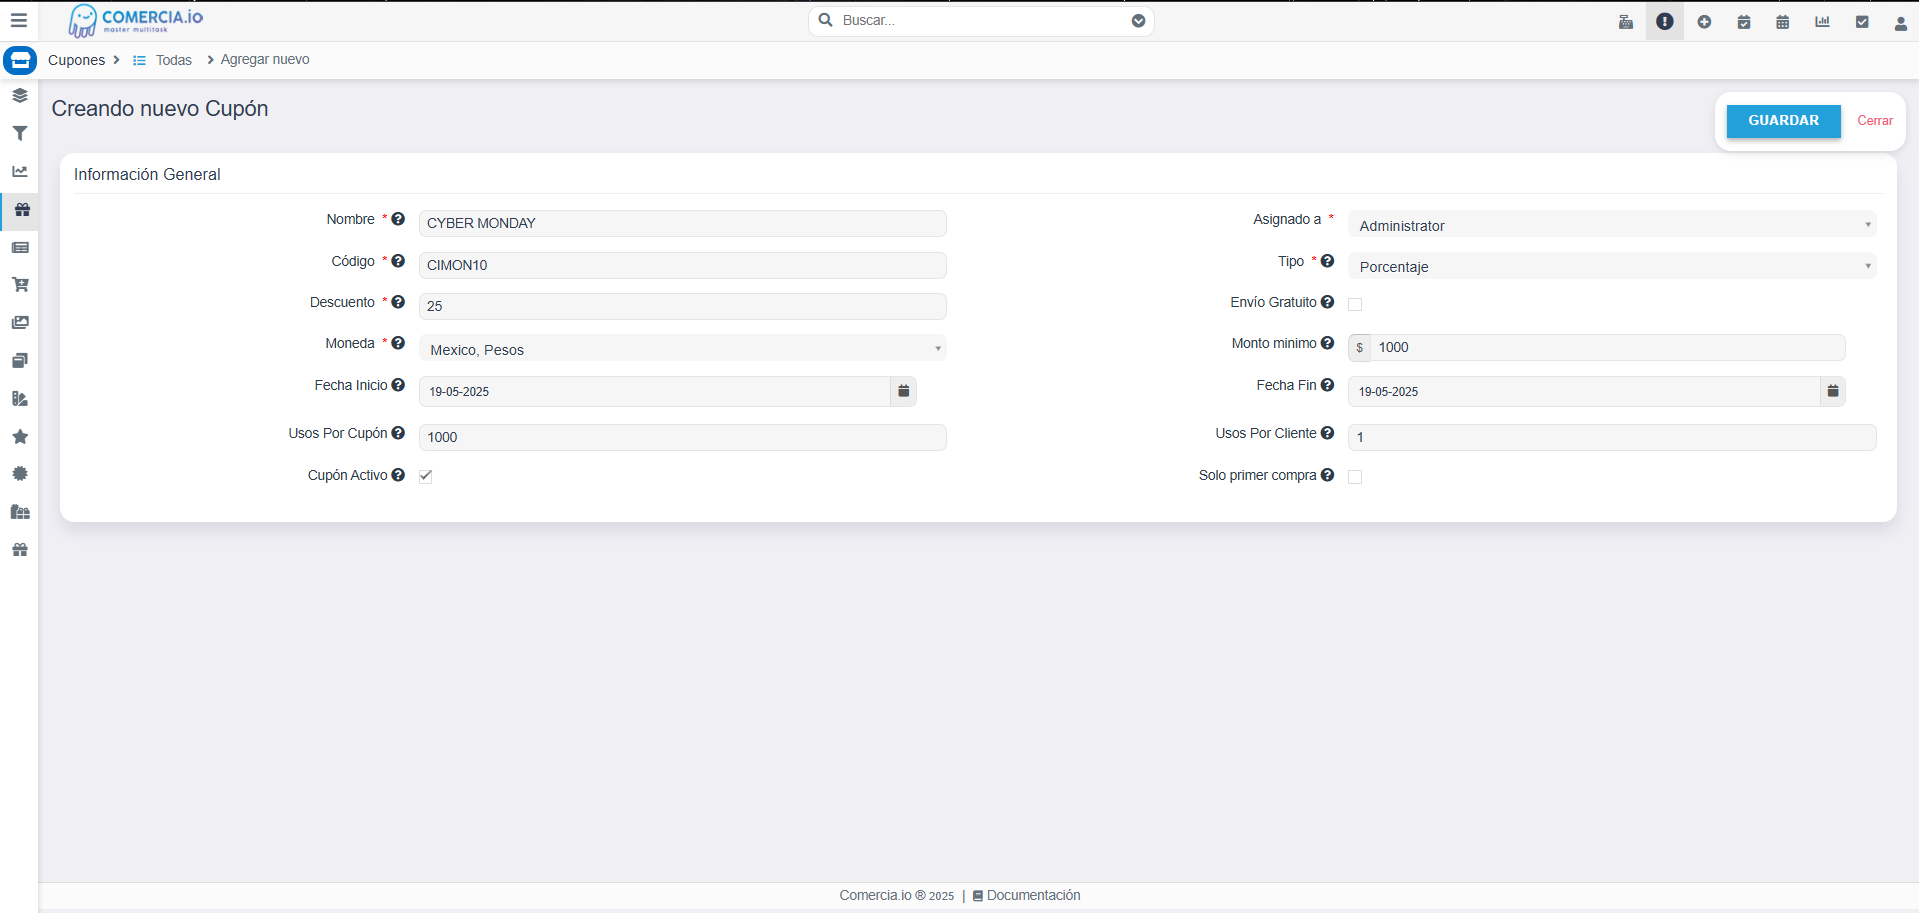Open the shopping cart sidebar icon
The width and height of the screenshot is (1919, 913).
tap(20, 285)
